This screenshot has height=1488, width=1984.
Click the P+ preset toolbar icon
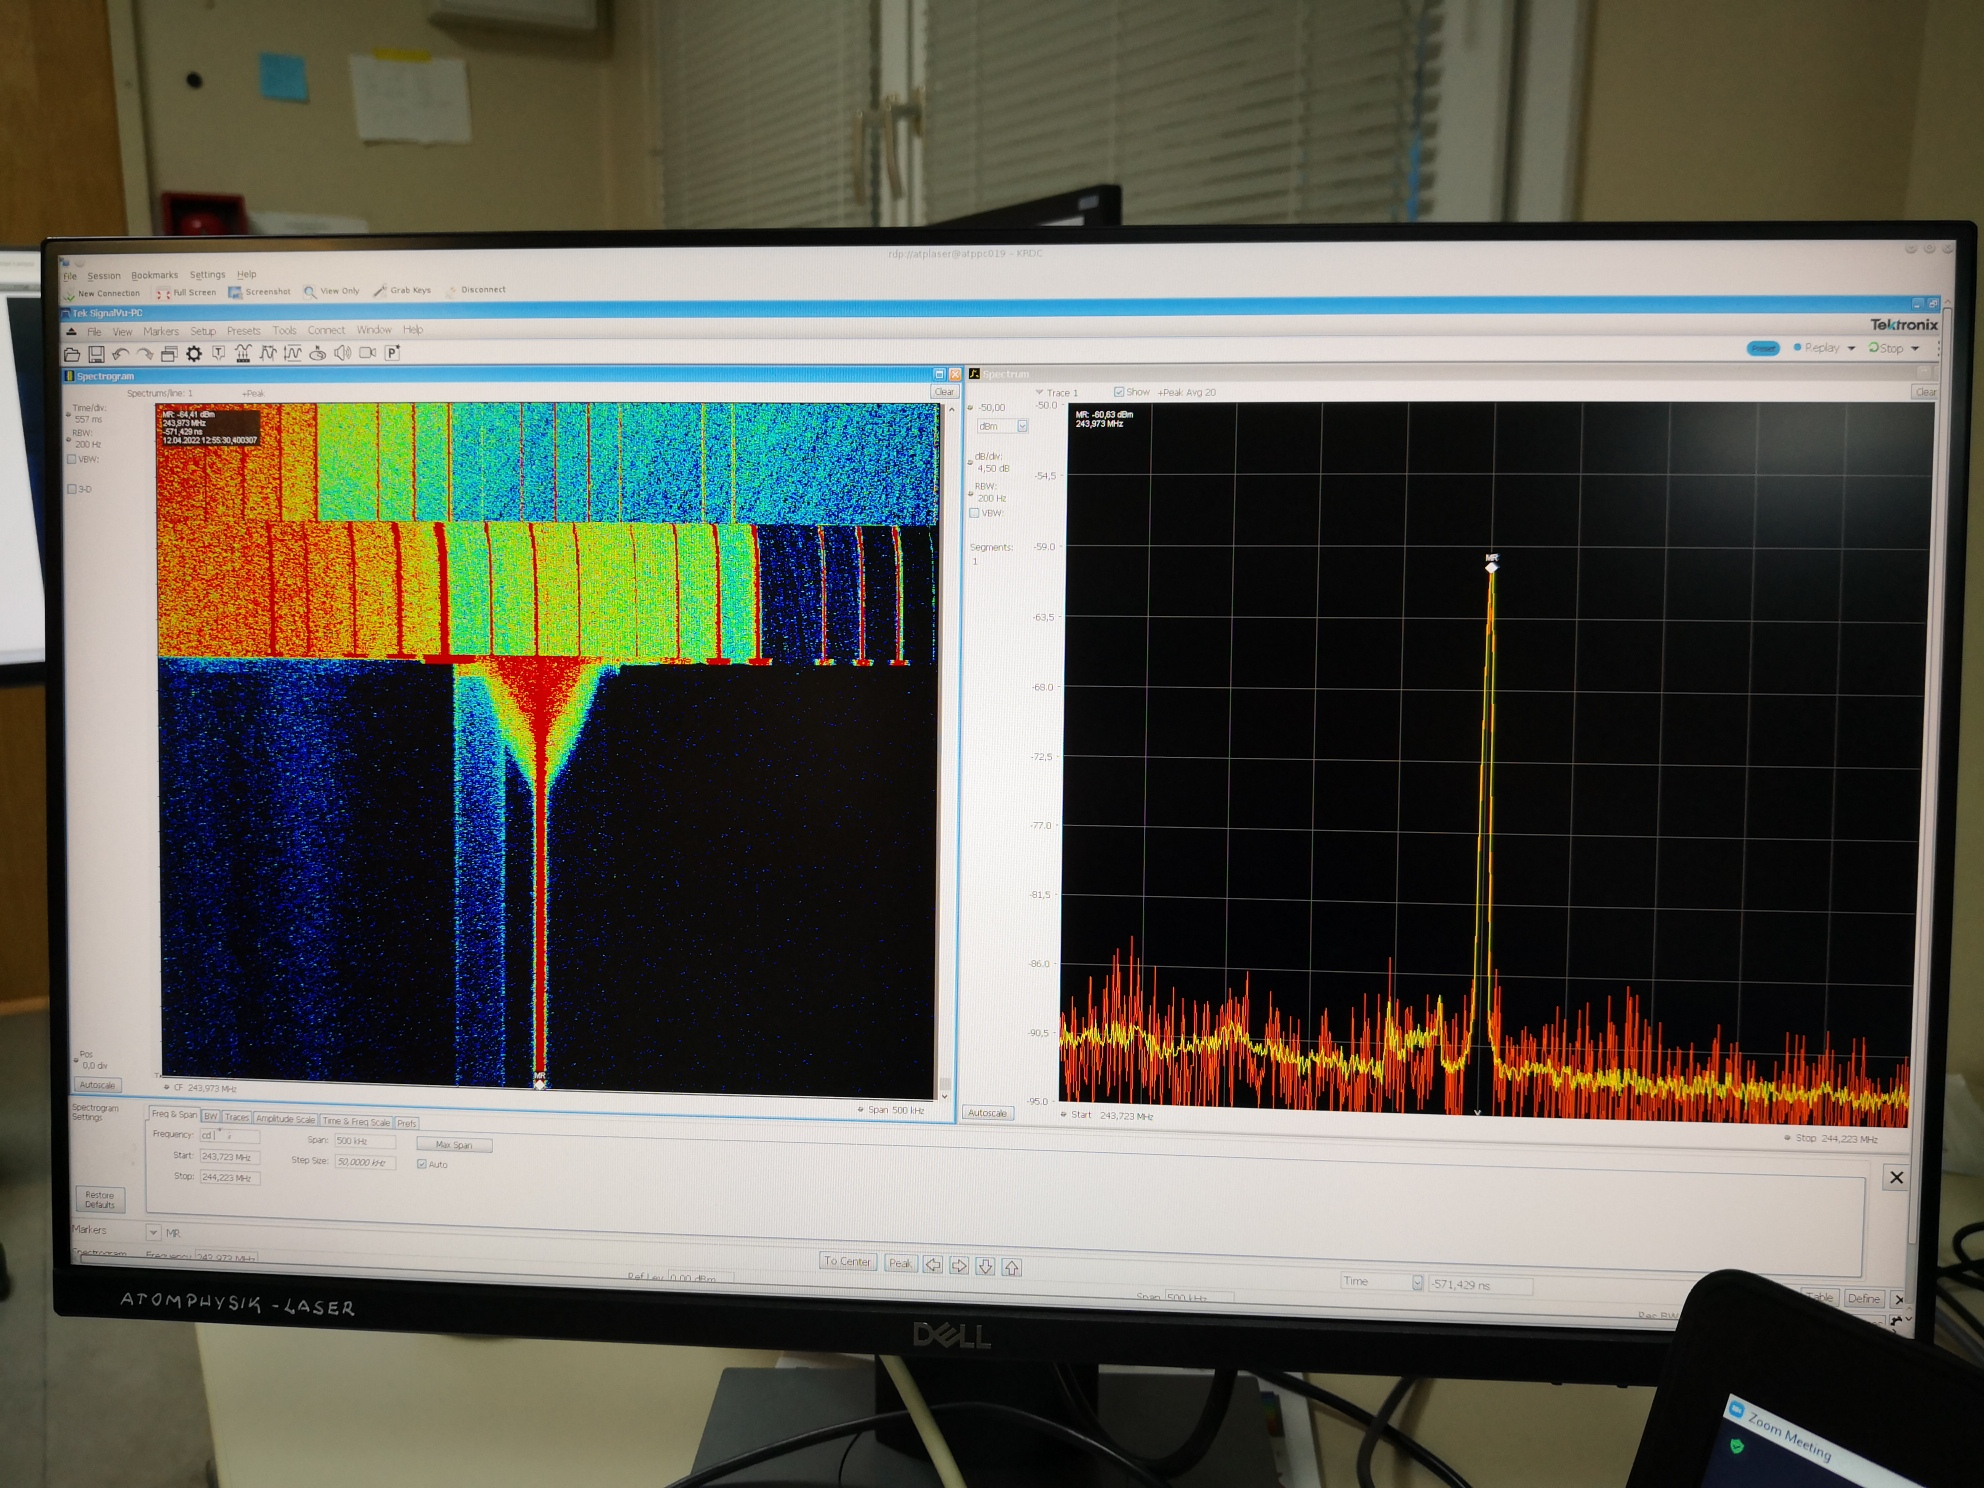[x=393, y=352]
